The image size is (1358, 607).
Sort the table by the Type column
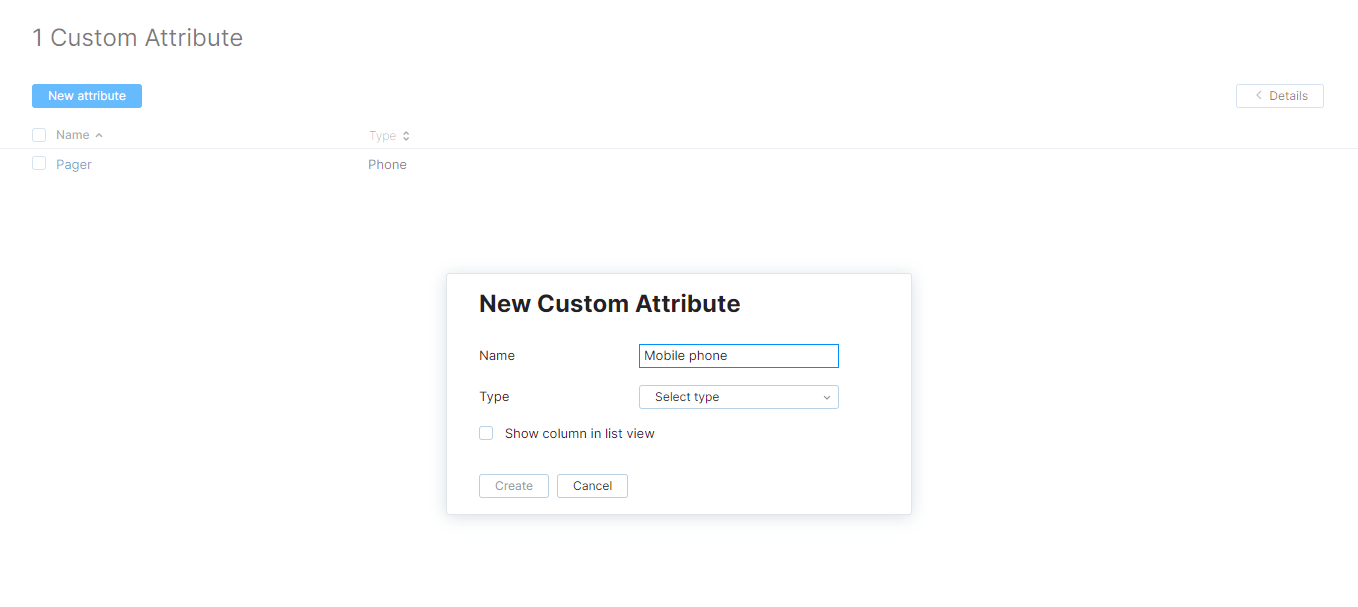pyautogui.click(x=381, y=135)
